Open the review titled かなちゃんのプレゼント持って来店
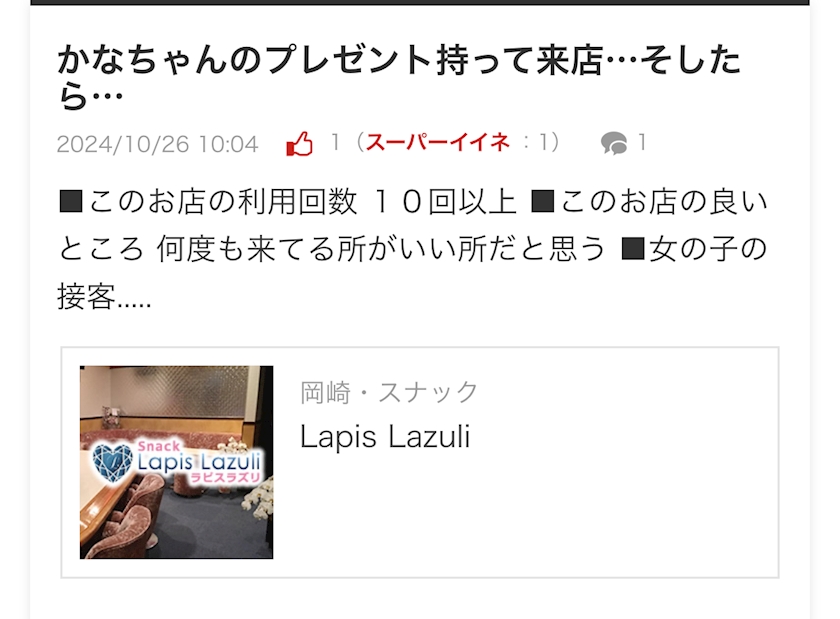840x619 pixels. click(399, 78)
